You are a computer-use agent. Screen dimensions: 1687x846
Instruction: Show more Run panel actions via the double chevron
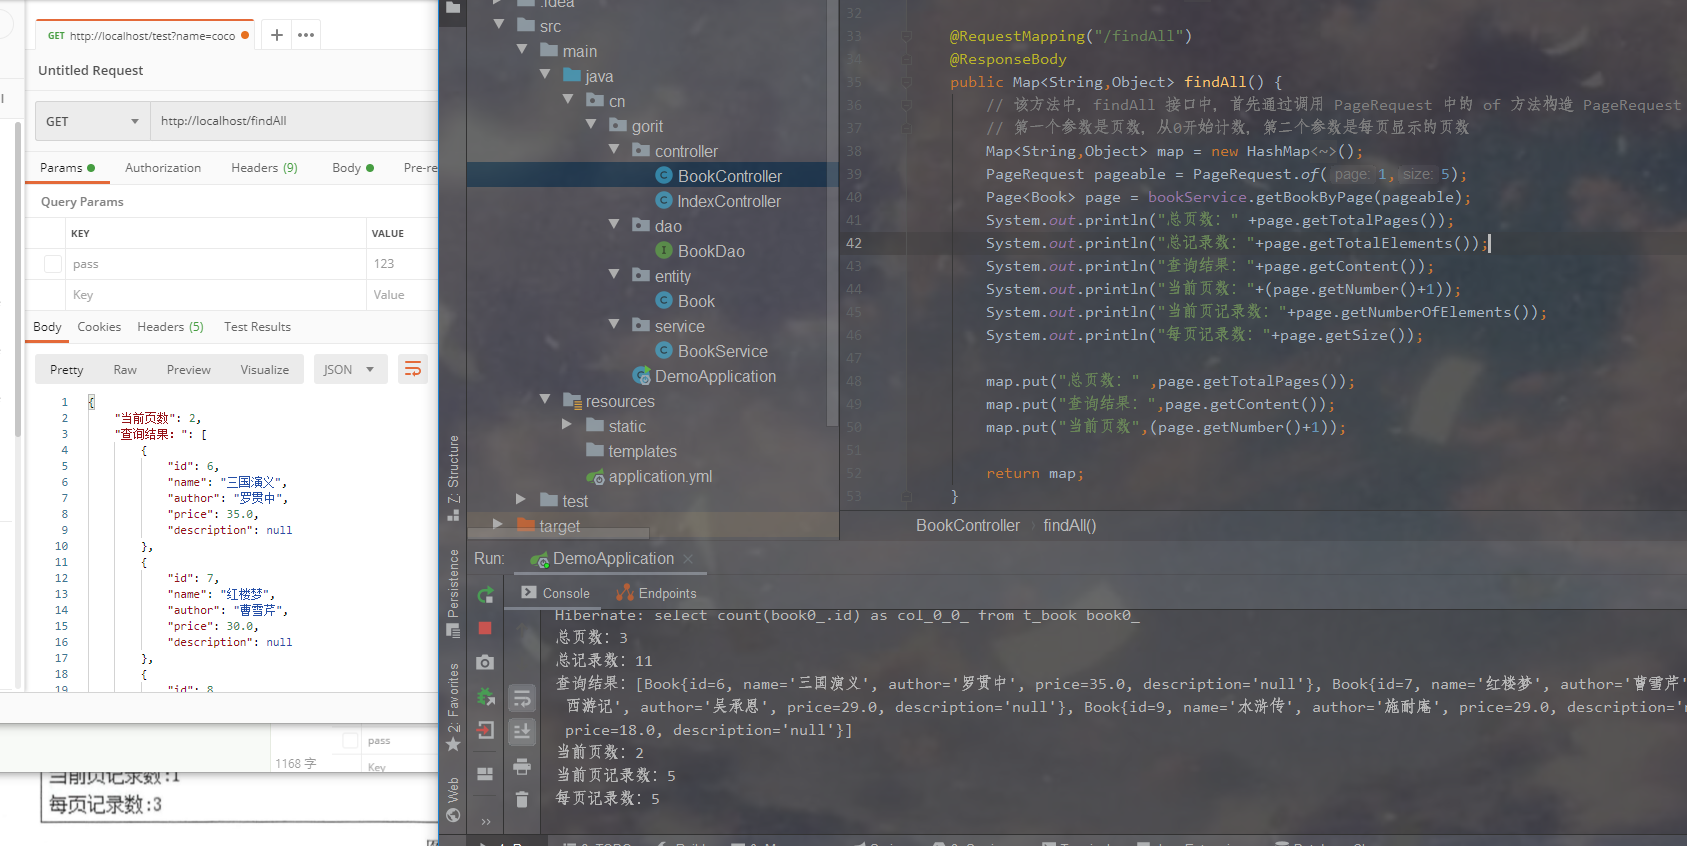pos(486,822)
